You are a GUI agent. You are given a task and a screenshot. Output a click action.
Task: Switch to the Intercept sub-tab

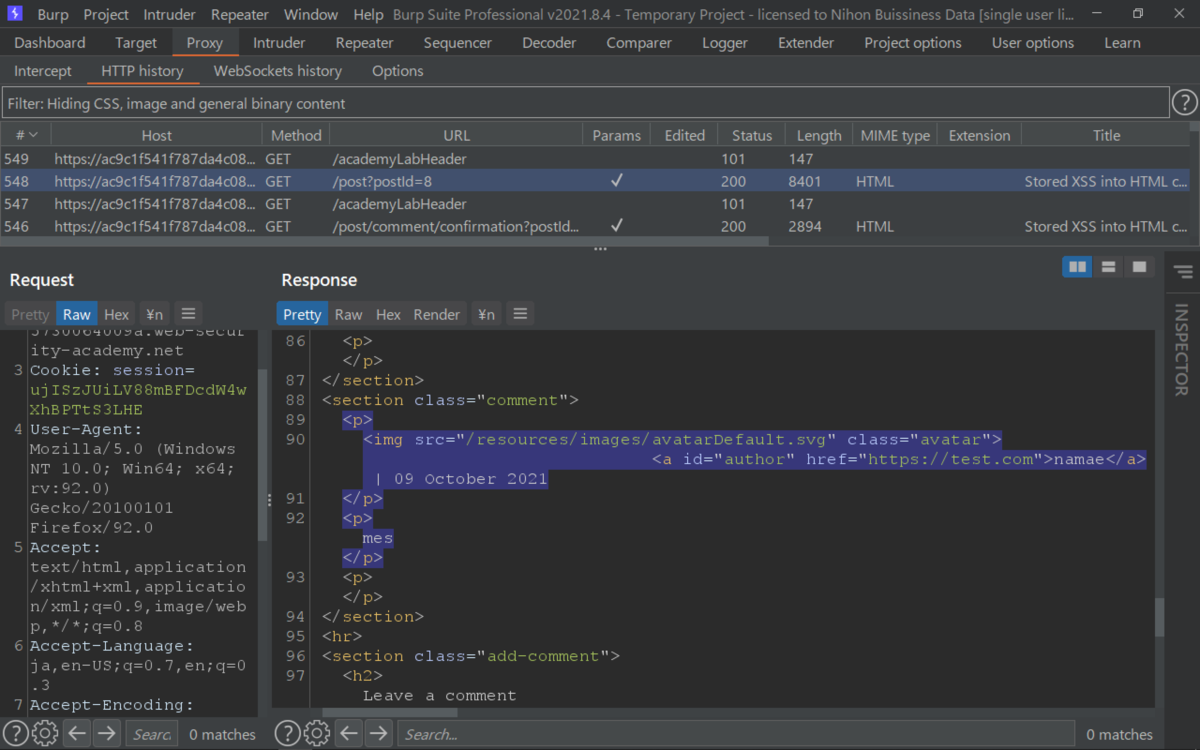43,71
